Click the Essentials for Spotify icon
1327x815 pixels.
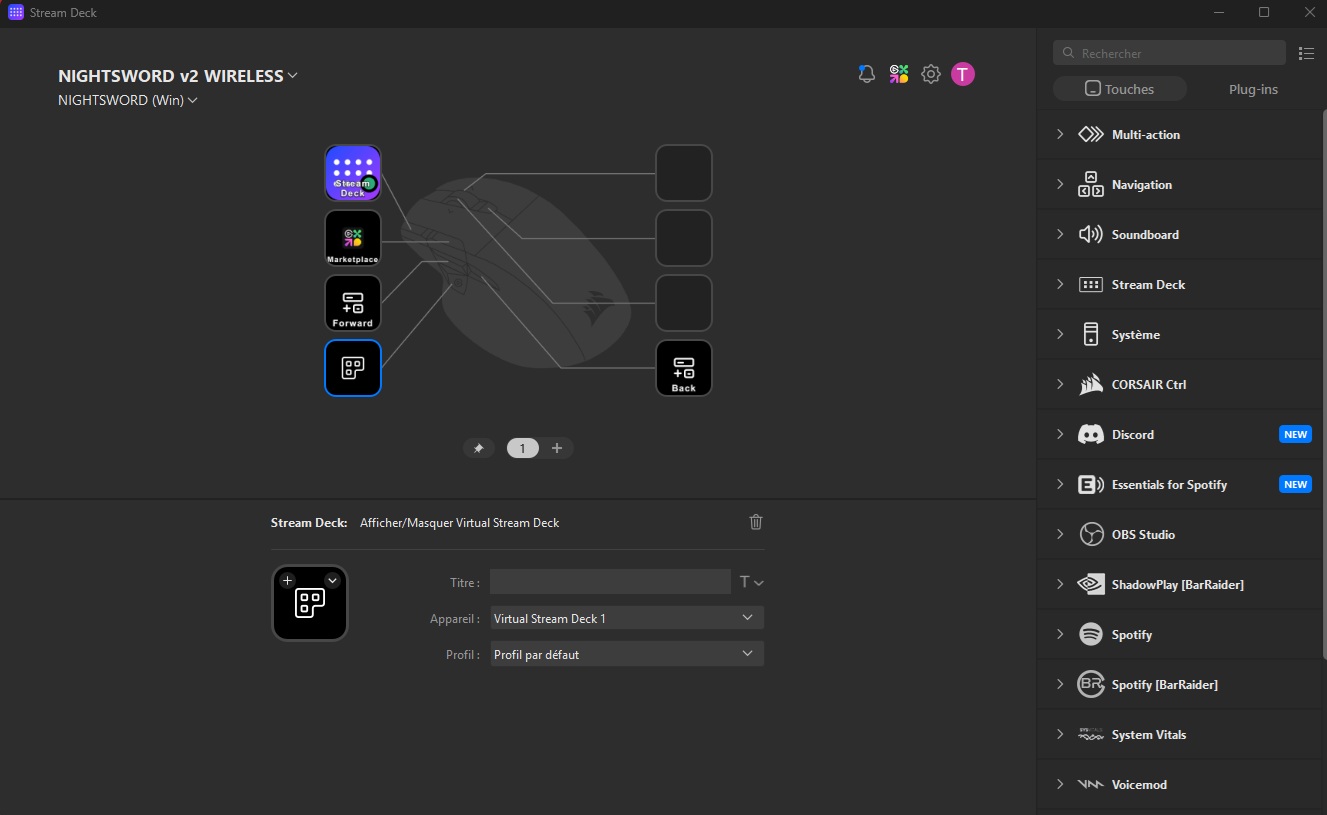1091,484
